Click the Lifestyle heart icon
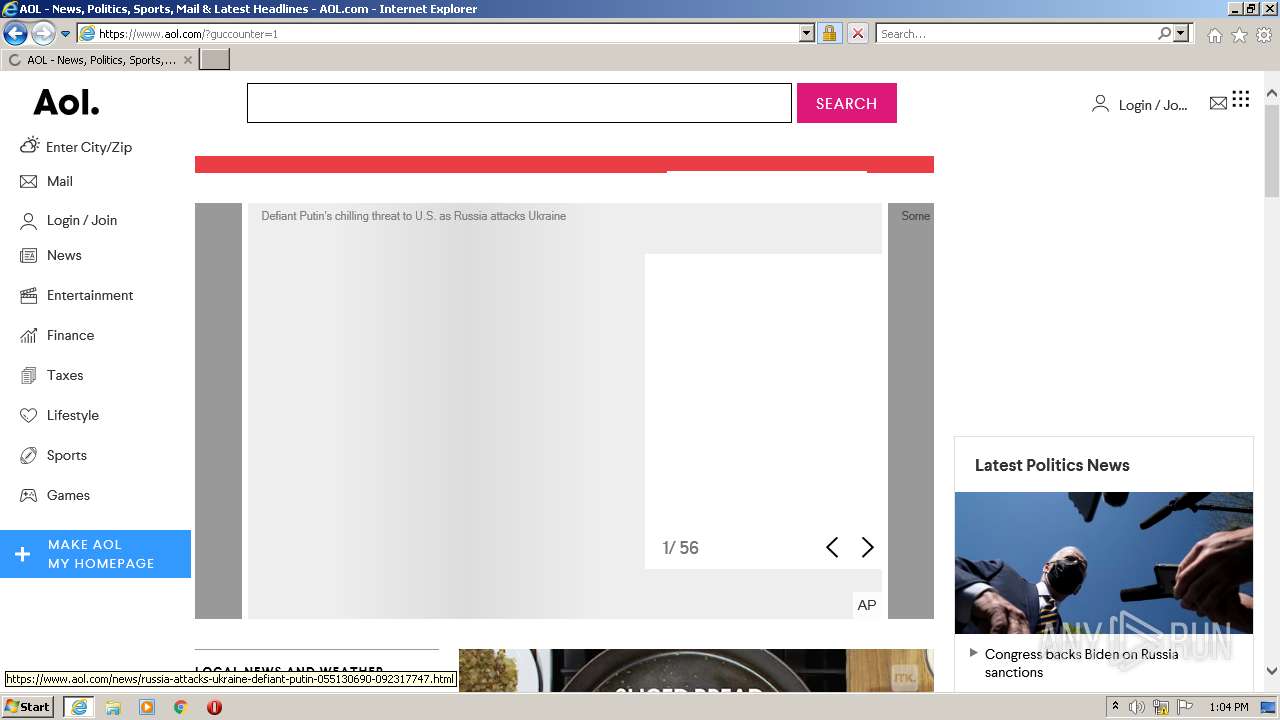The image size is (1280, 720). (x=28, y=416)
